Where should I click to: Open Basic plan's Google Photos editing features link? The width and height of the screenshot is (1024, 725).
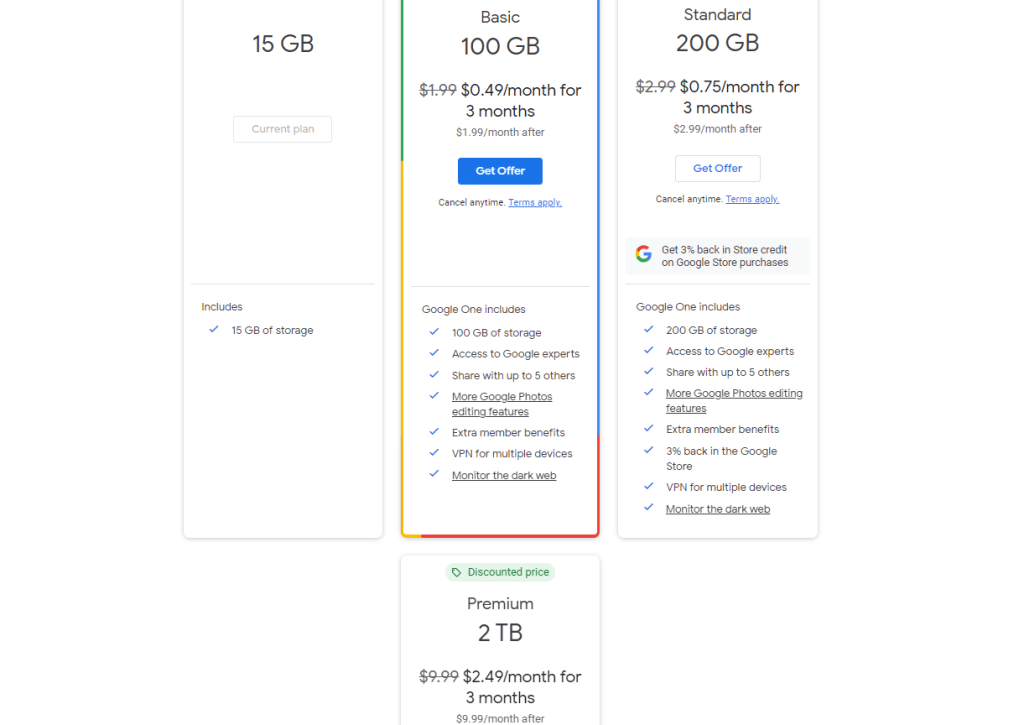501,404
